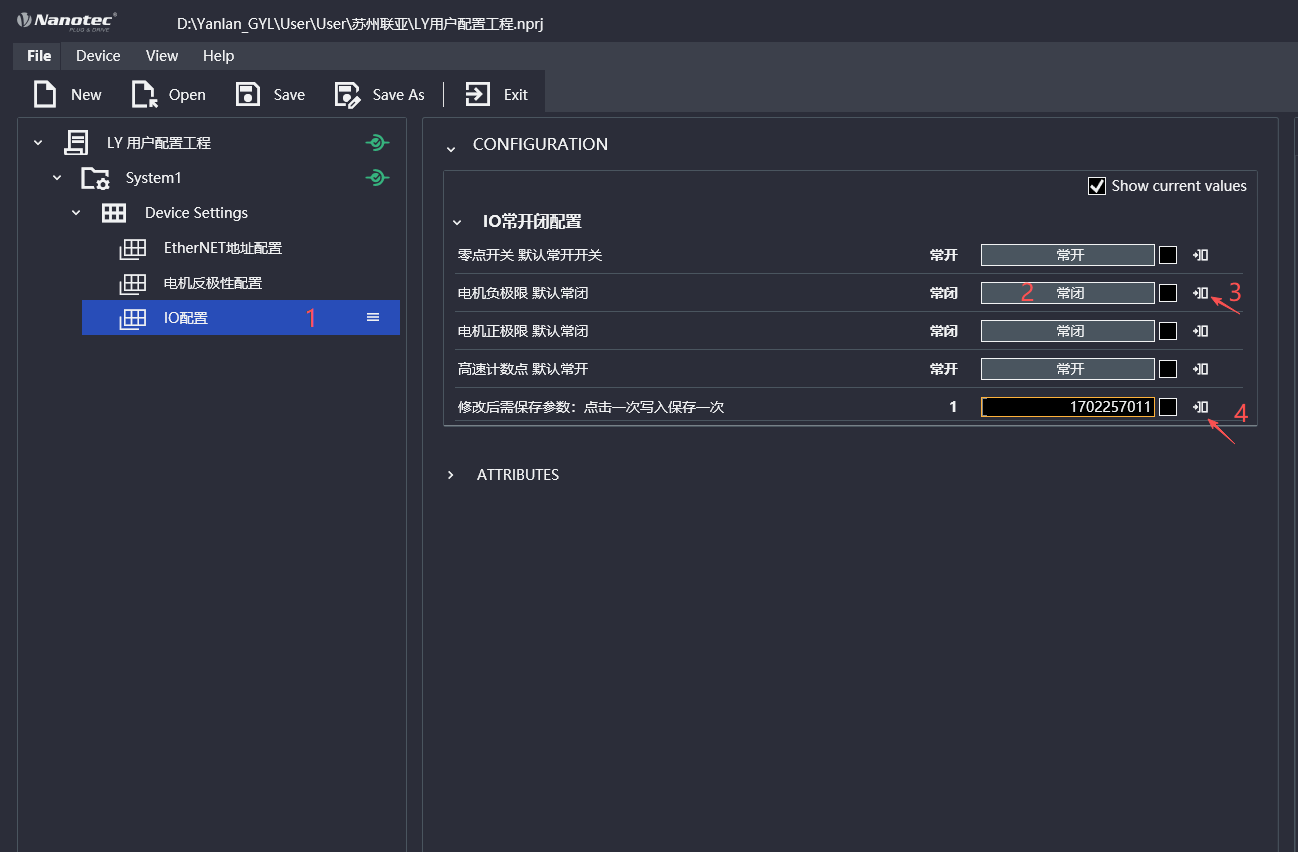The image size is (1300, 854).
Task: Open the View menu
Action: click(162, 56)
